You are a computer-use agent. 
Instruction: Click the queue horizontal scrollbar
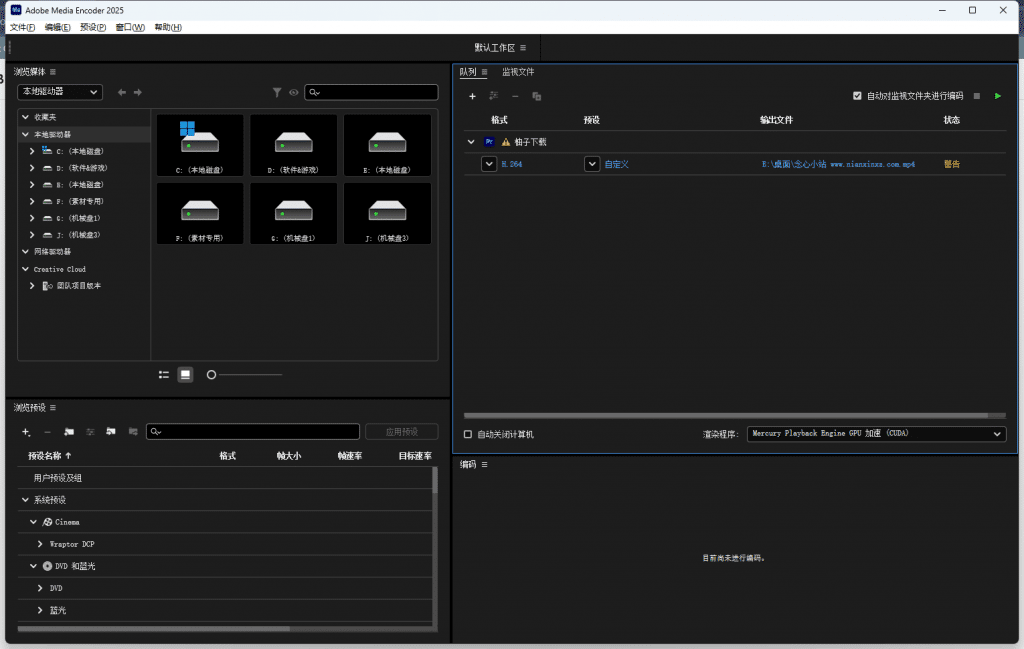pyautogui.click(x=726, y=415)
